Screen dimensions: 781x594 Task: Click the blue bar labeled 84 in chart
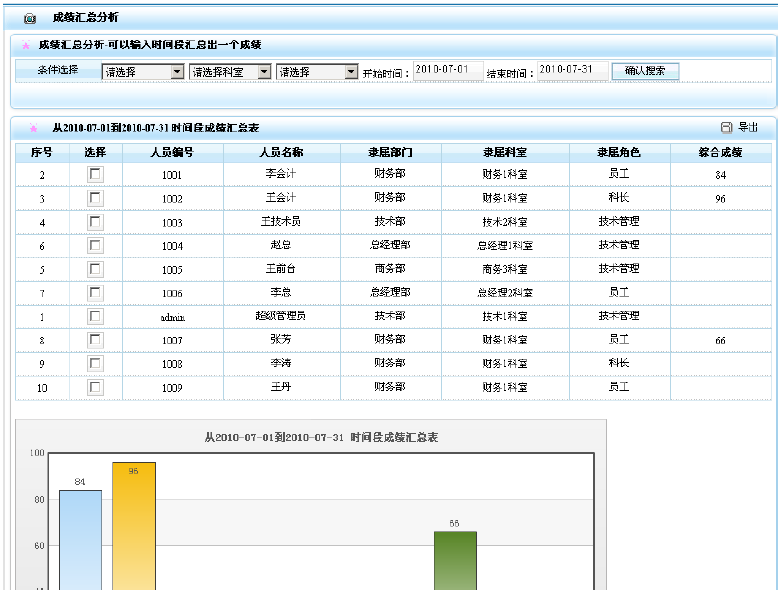80,540
